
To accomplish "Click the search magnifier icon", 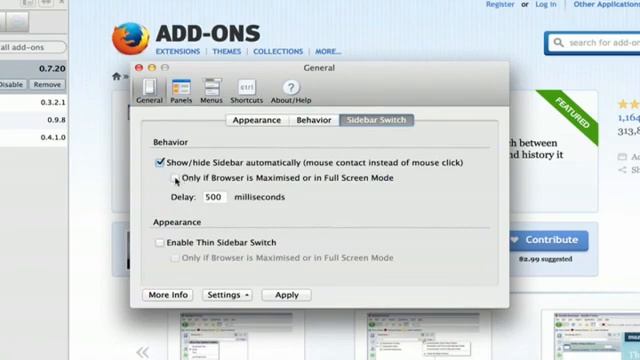I will click(558, 42).
